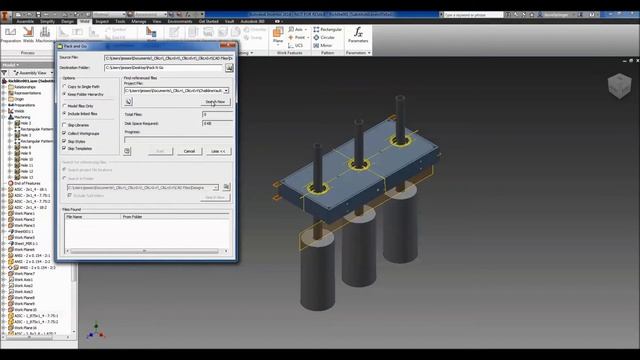640x360 pixels.
Task: Open the Design ribbon tab
Action: pos(67,21)
